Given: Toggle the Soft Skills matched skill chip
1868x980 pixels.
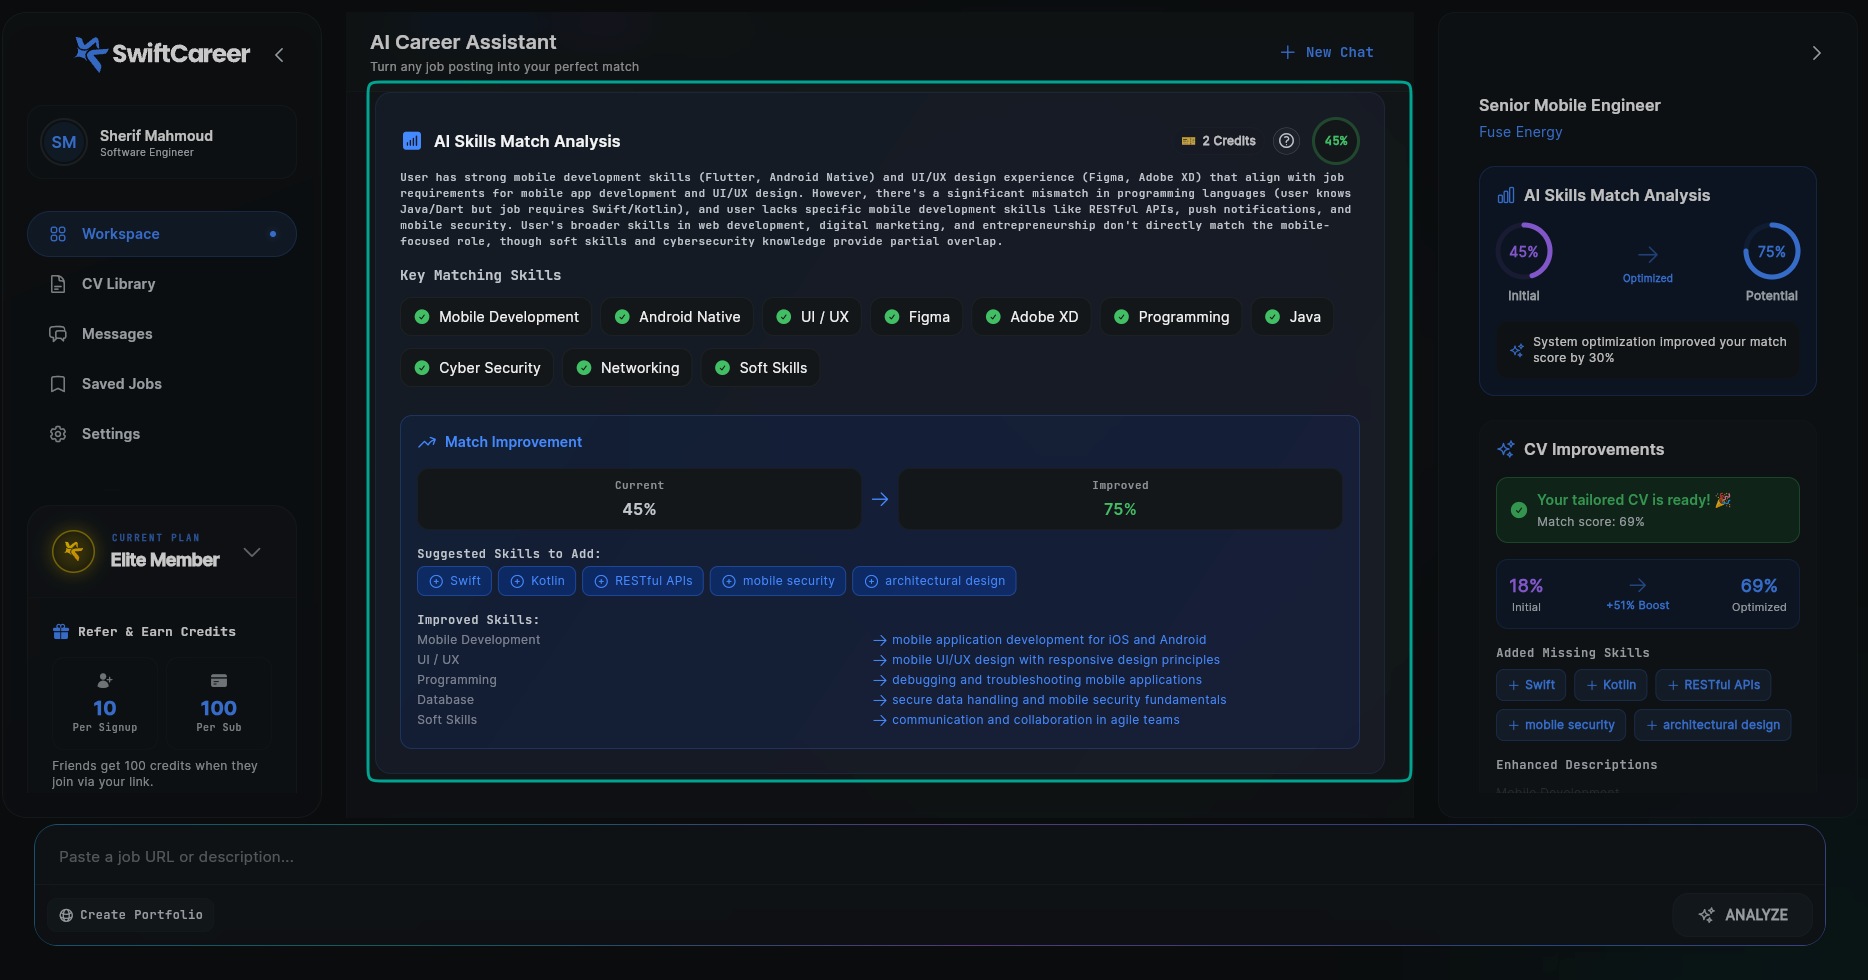Looking at the screenshot, I should point(760,367).
